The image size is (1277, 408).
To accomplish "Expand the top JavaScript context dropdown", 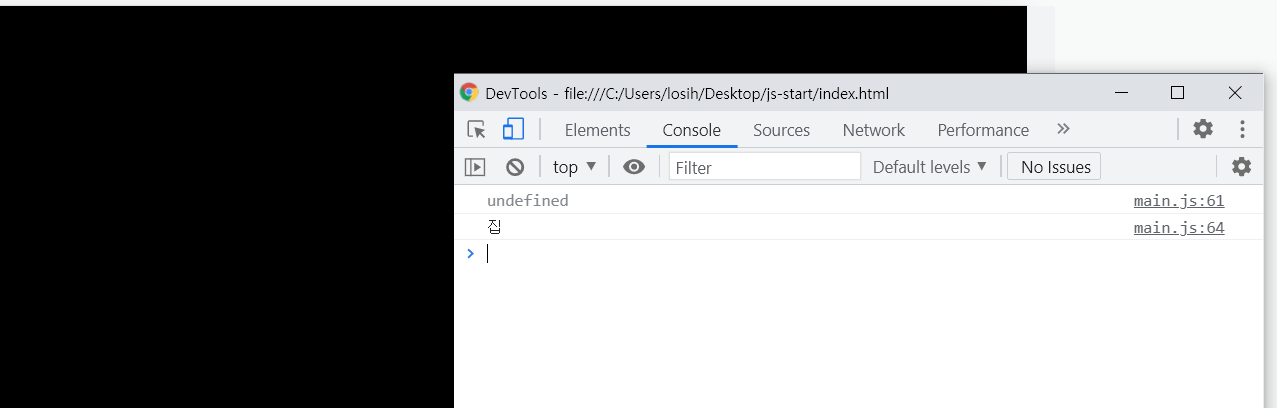I will click(x=575, y=167).
